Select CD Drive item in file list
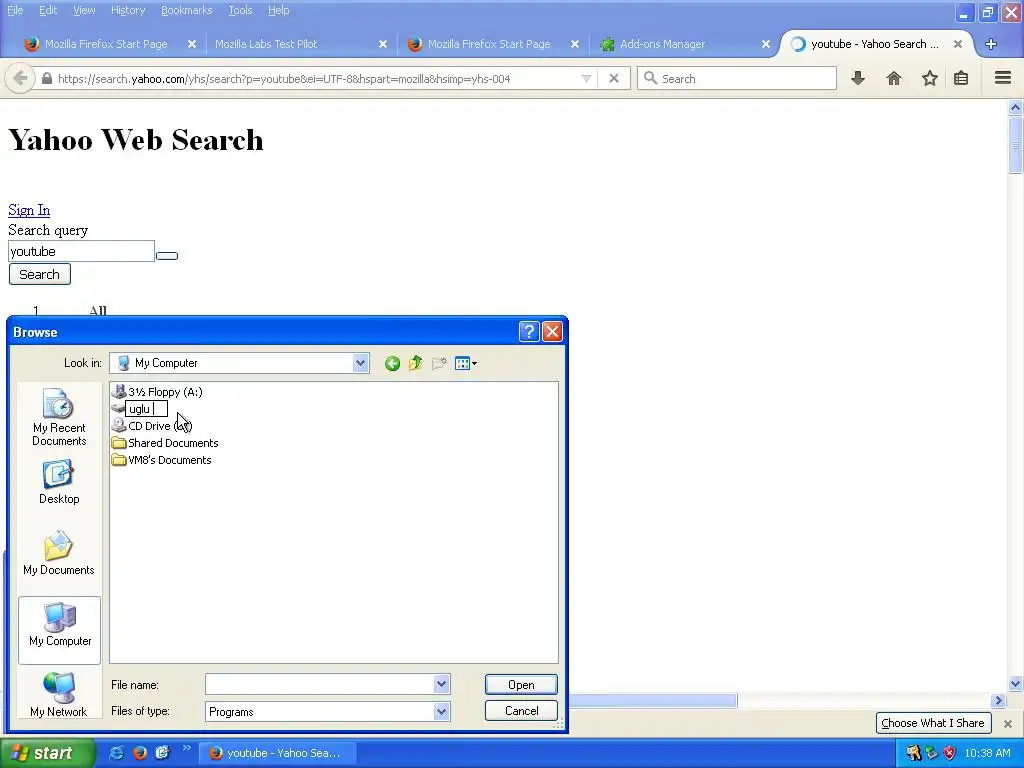 152,426
